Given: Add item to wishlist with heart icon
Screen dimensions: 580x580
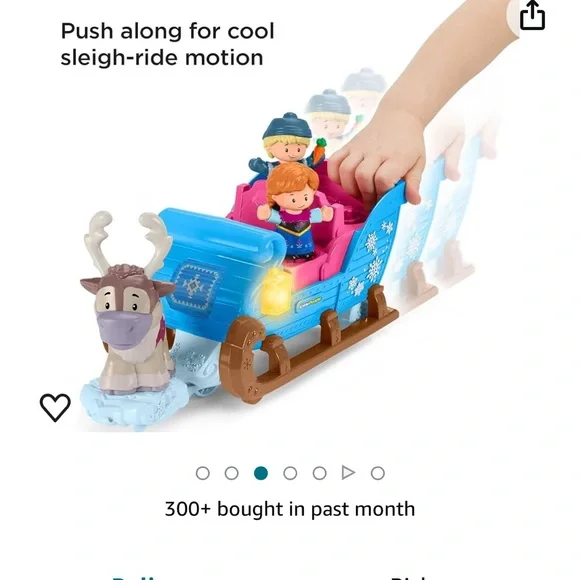Looking at the screenshot, I should [55, 408].
